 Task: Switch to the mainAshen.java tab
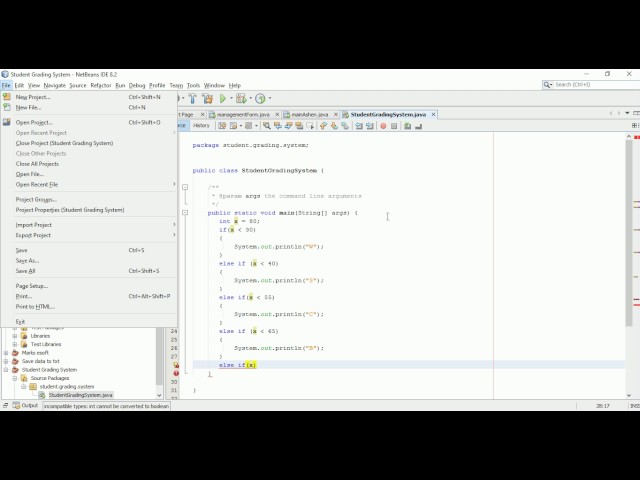309,115
